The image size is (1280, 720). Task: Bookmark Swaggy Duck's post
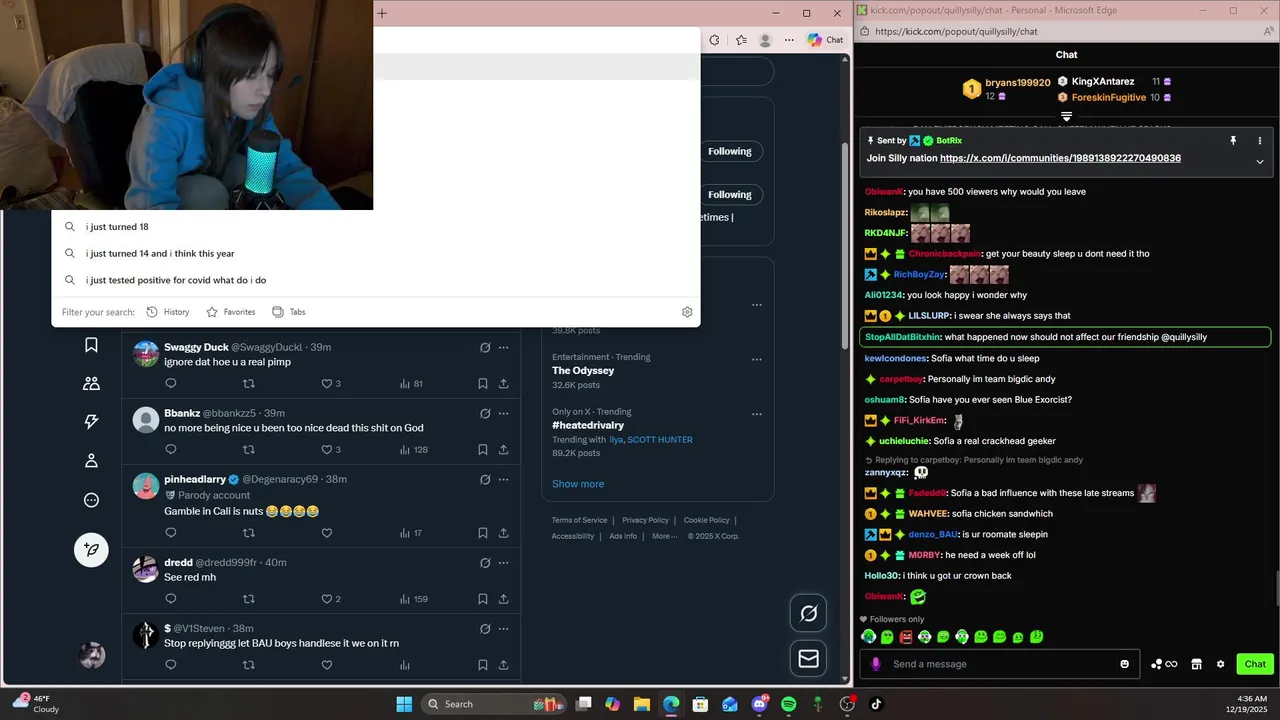pyautogui.click(x=483, y=383)
